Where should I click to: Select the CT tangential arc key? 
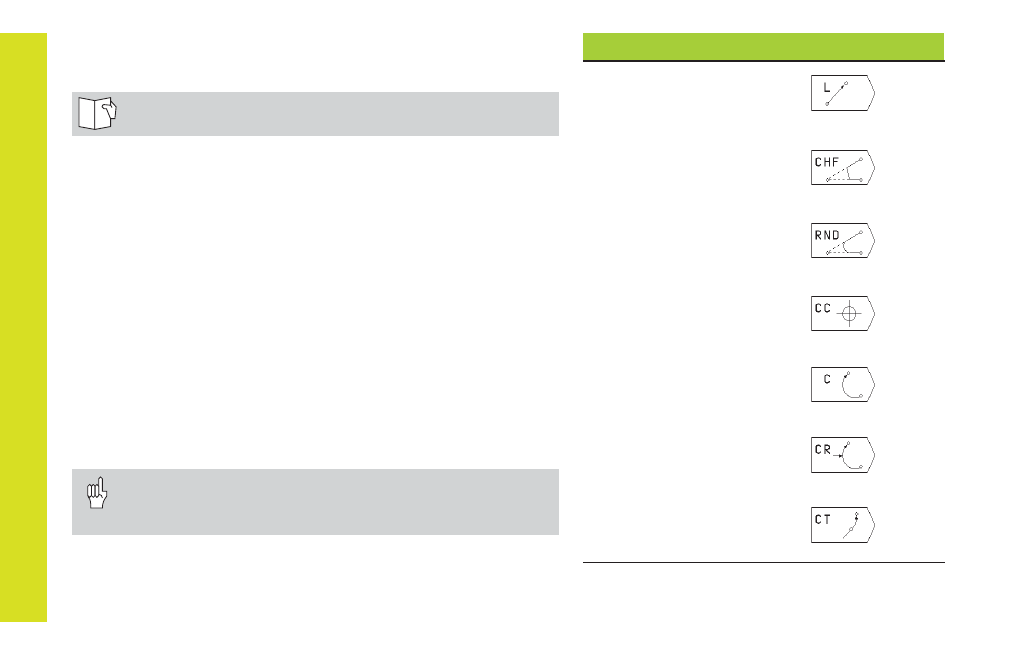coord(843,525)
